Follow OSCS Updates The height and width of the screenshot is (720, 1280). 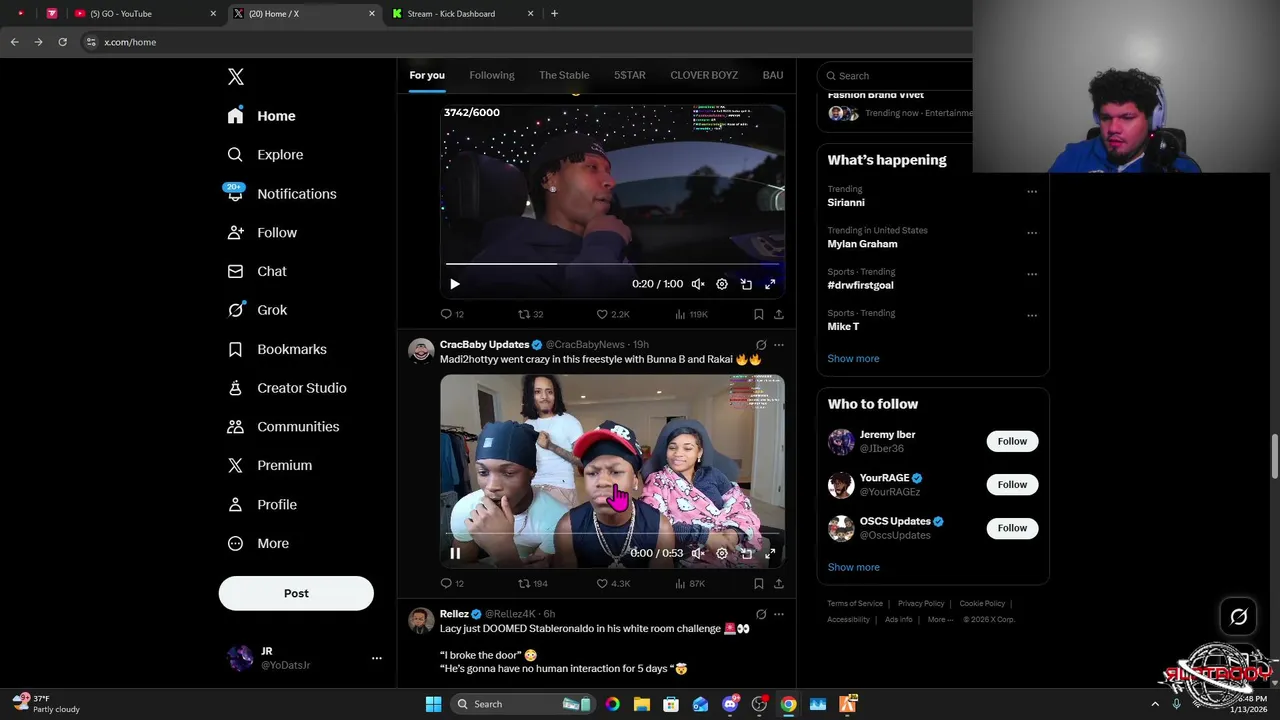[1012, 528]
